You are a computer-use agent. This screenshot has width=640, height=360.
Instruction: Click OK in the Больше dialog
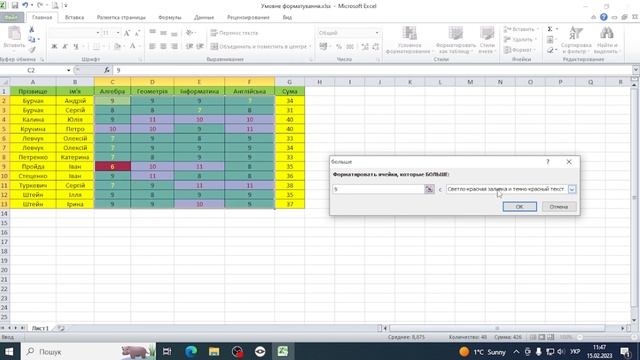click(x=519, y=207)
